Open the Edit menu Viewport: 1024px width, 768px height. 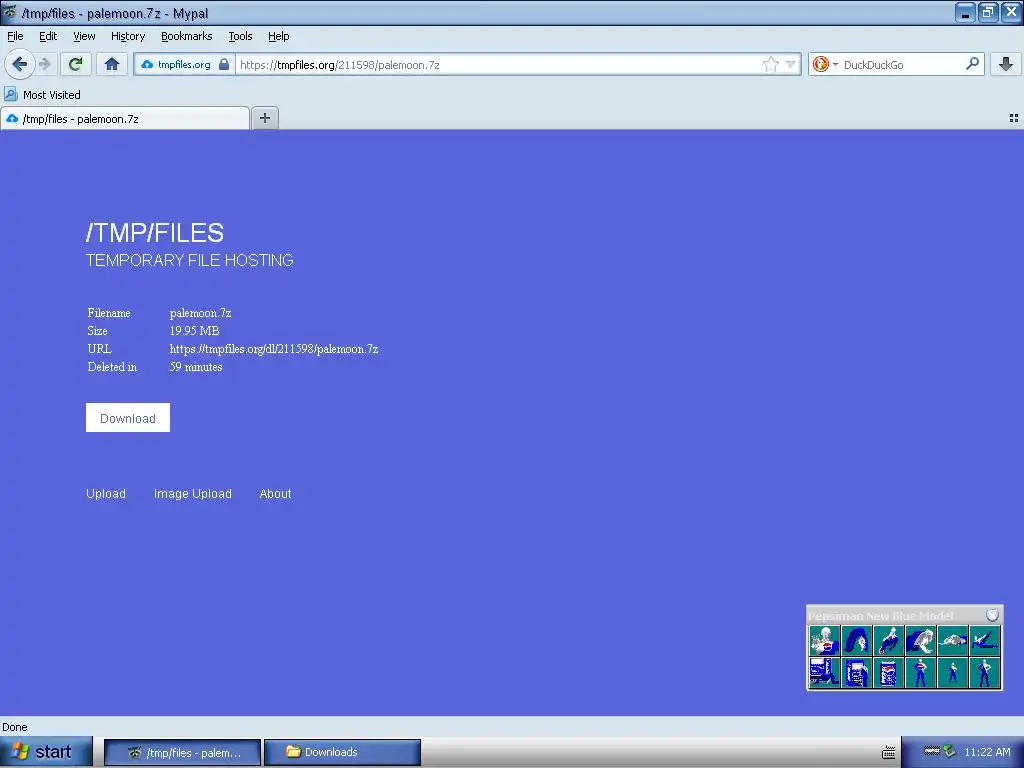point(48,37)
